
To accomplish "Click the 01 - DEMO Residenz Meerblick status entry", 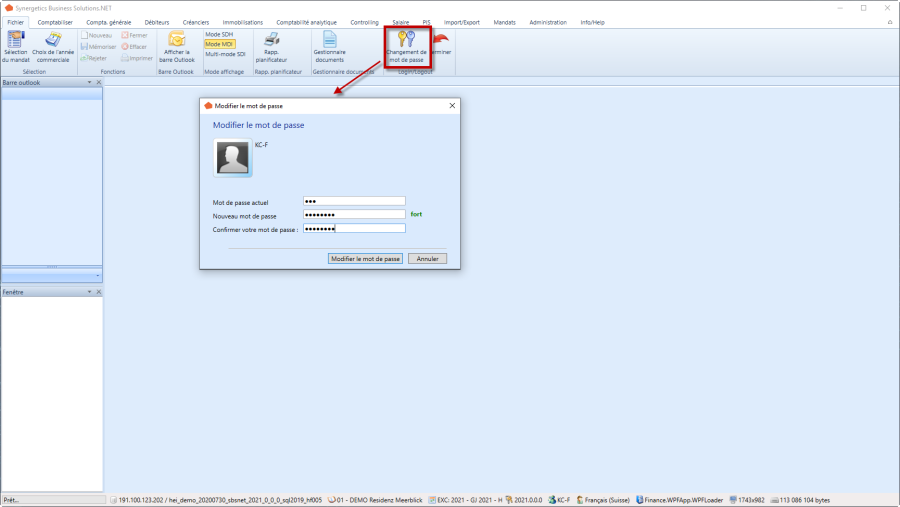I will [x=375, y=500].
